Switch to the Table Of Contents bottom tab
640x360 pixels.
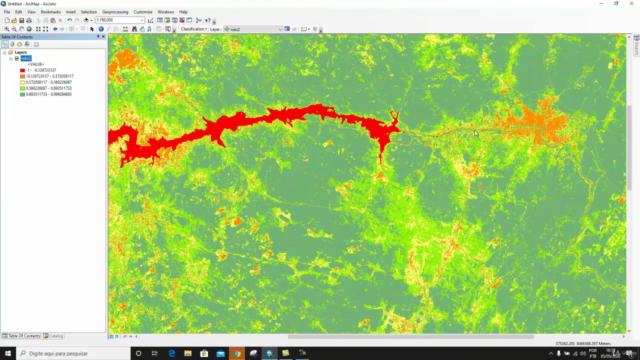tap(21, 336)
